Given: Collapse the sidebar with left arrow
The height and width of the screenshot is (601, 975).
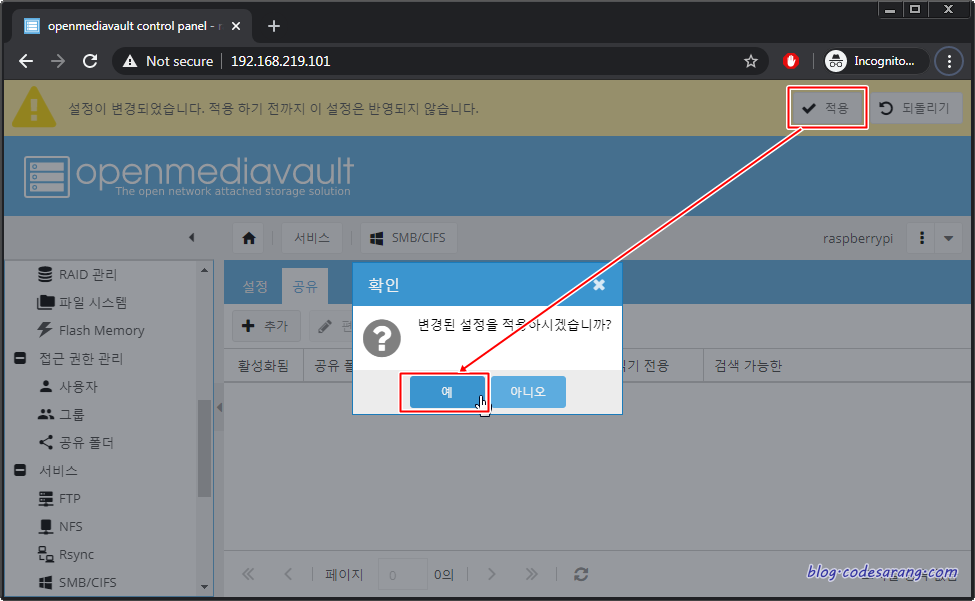Looking at the screenshot, I should tap(192, 237).
